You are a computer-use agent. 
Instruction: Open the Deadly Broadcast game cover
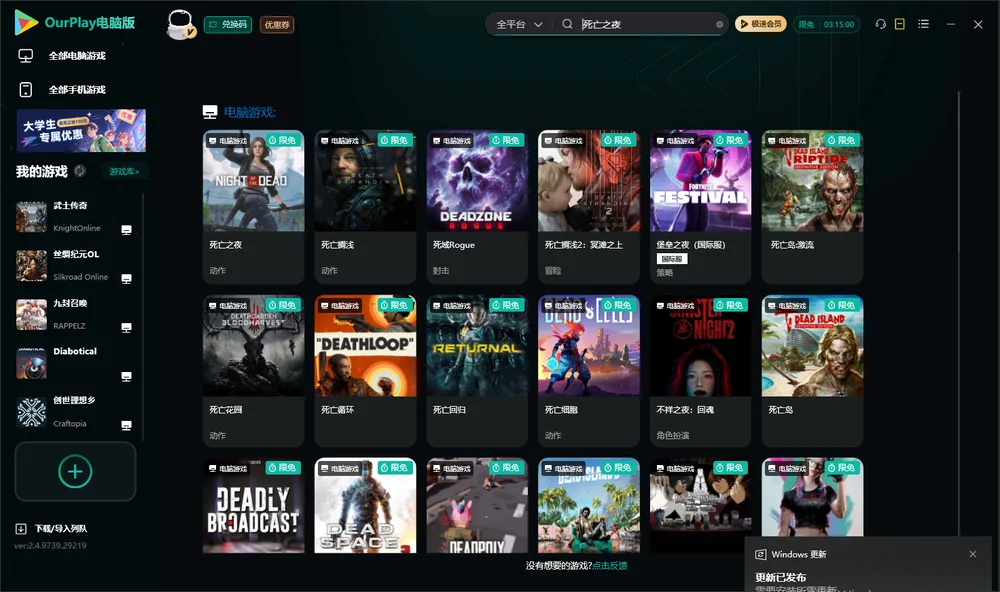[253, 505]
